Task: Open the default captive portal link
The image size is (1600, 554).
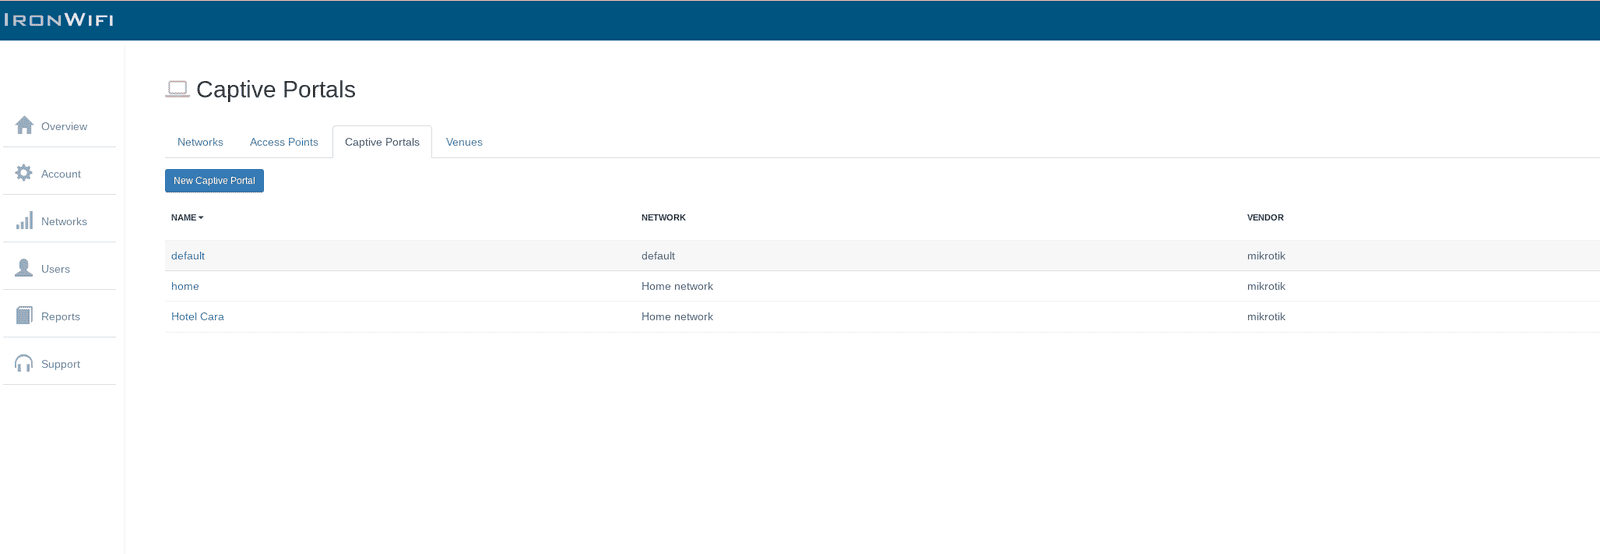Action: tap(188, 256)
